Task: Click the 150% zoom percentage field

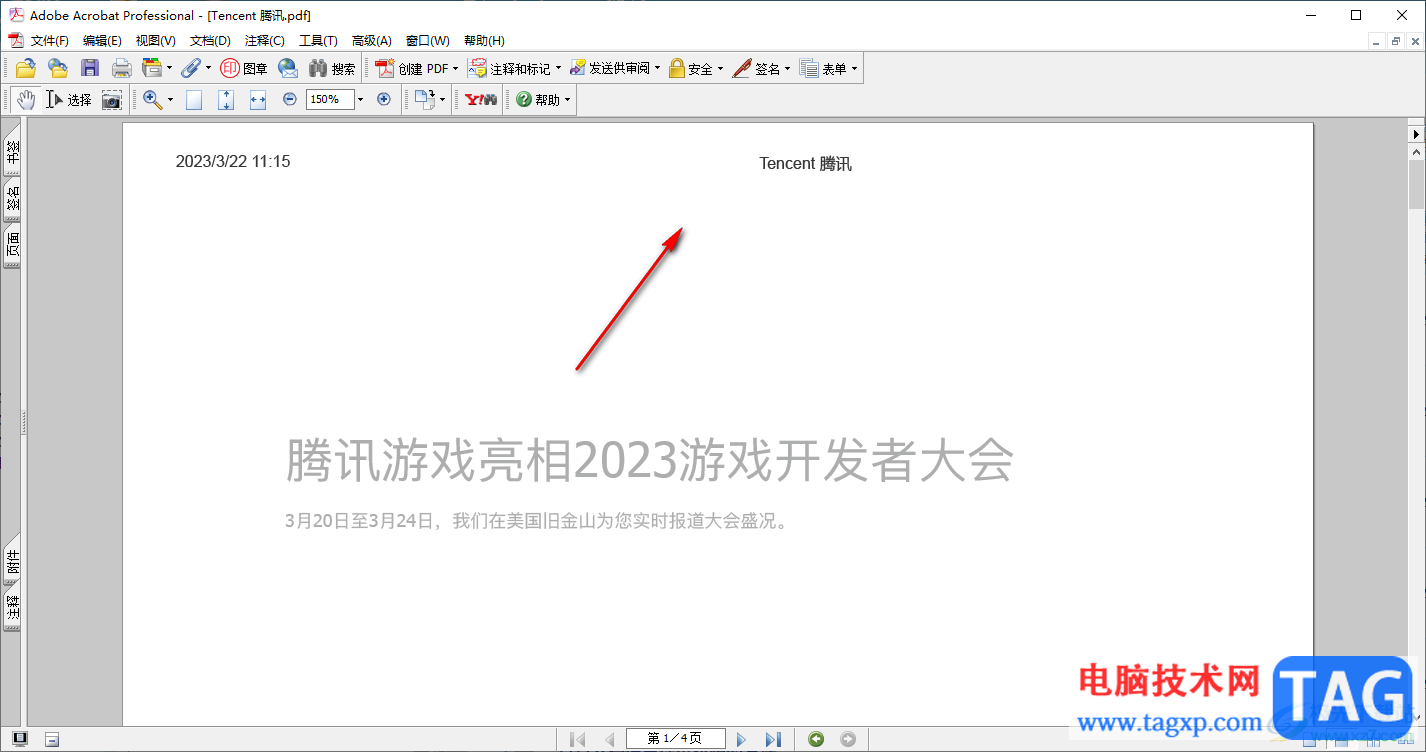Action: coord(330,99)
